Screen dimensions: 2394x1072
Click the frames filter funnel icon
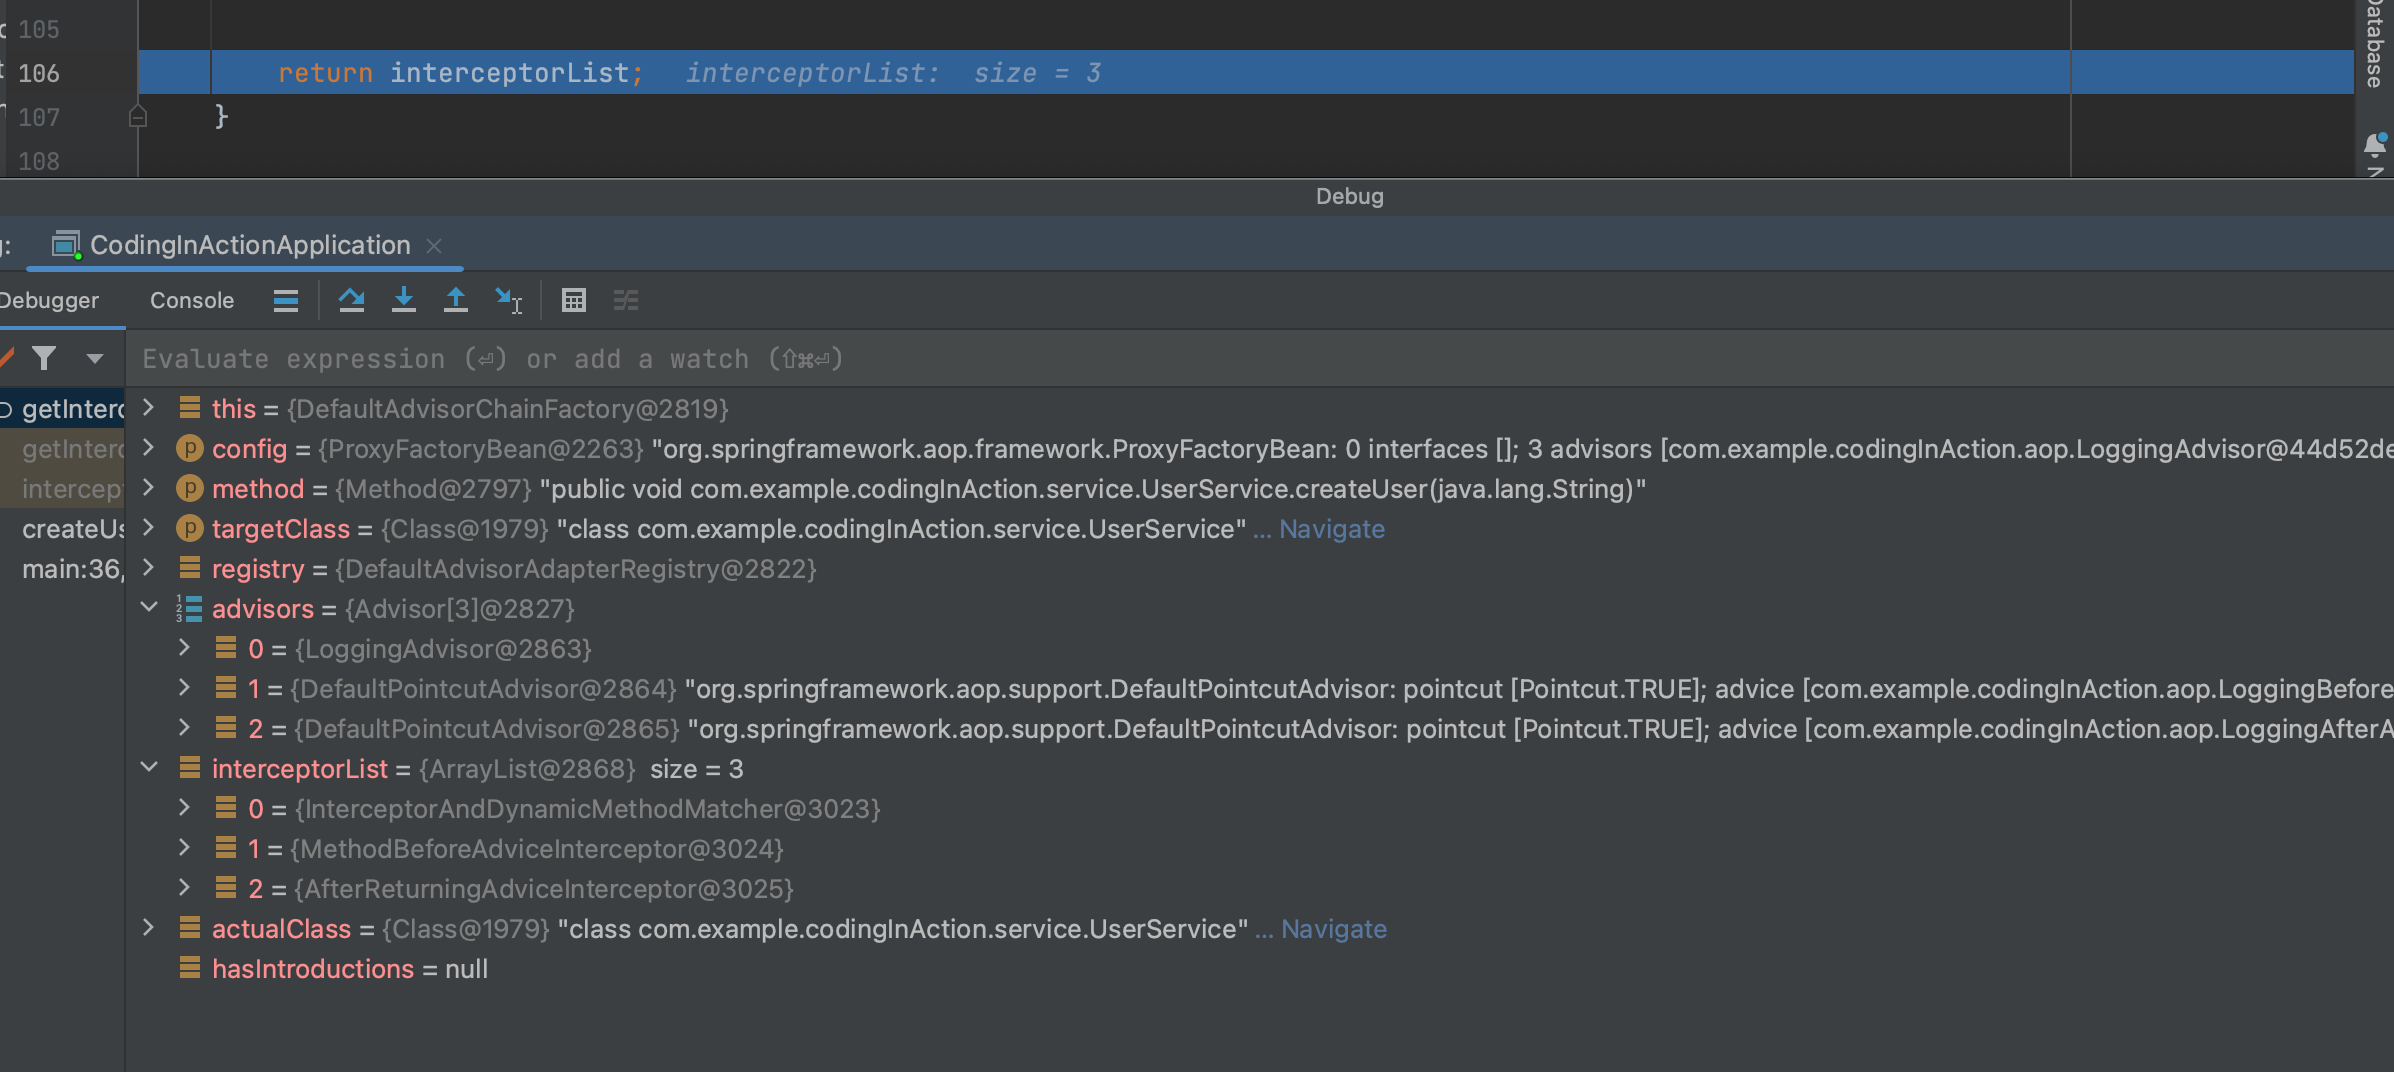point(44,358)
